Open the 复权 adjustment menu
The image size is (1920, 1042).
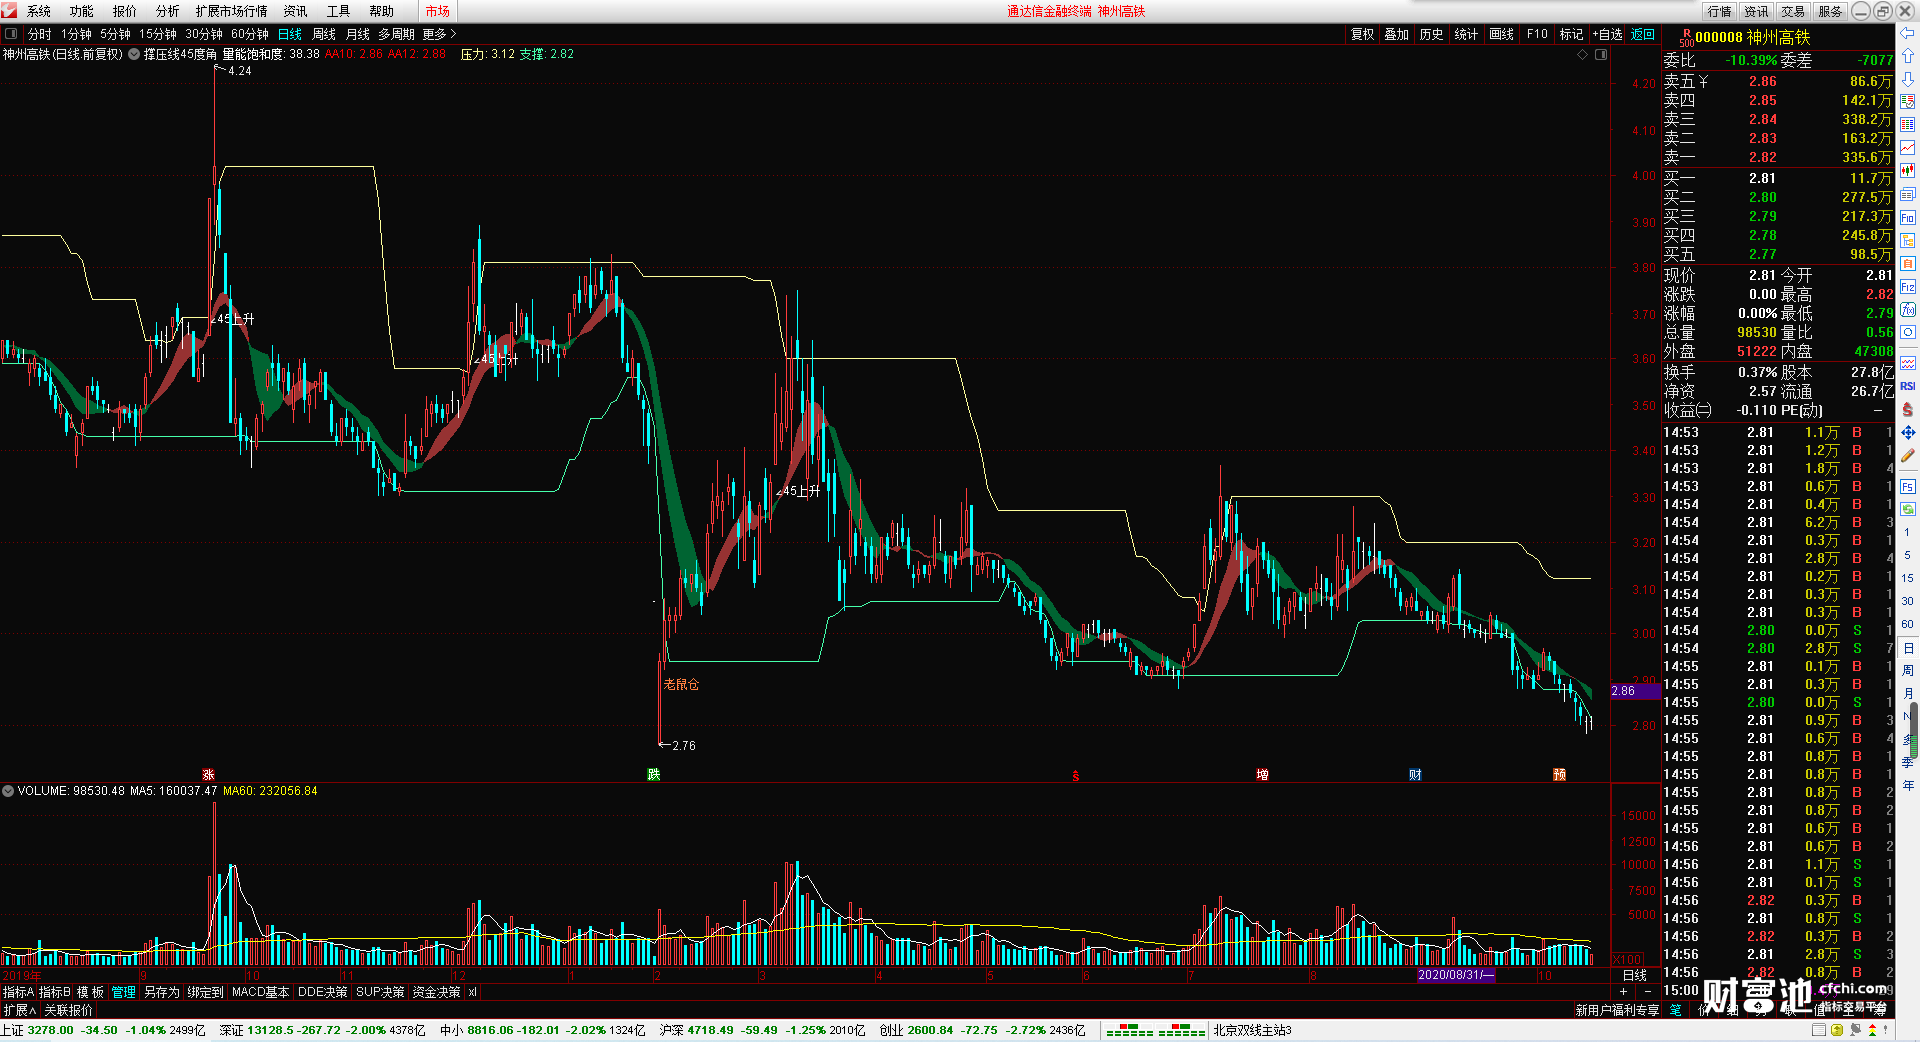[x=1362, y=34]
